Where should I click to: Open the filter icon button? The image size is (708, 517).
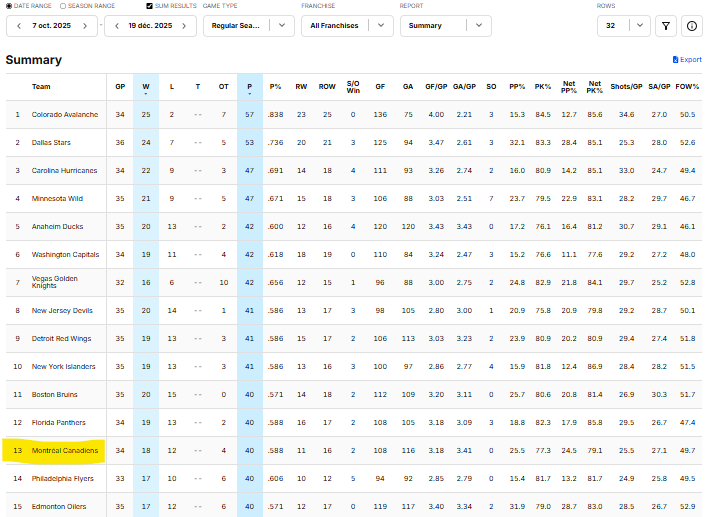pyautogui.click(x=667, y=26)
